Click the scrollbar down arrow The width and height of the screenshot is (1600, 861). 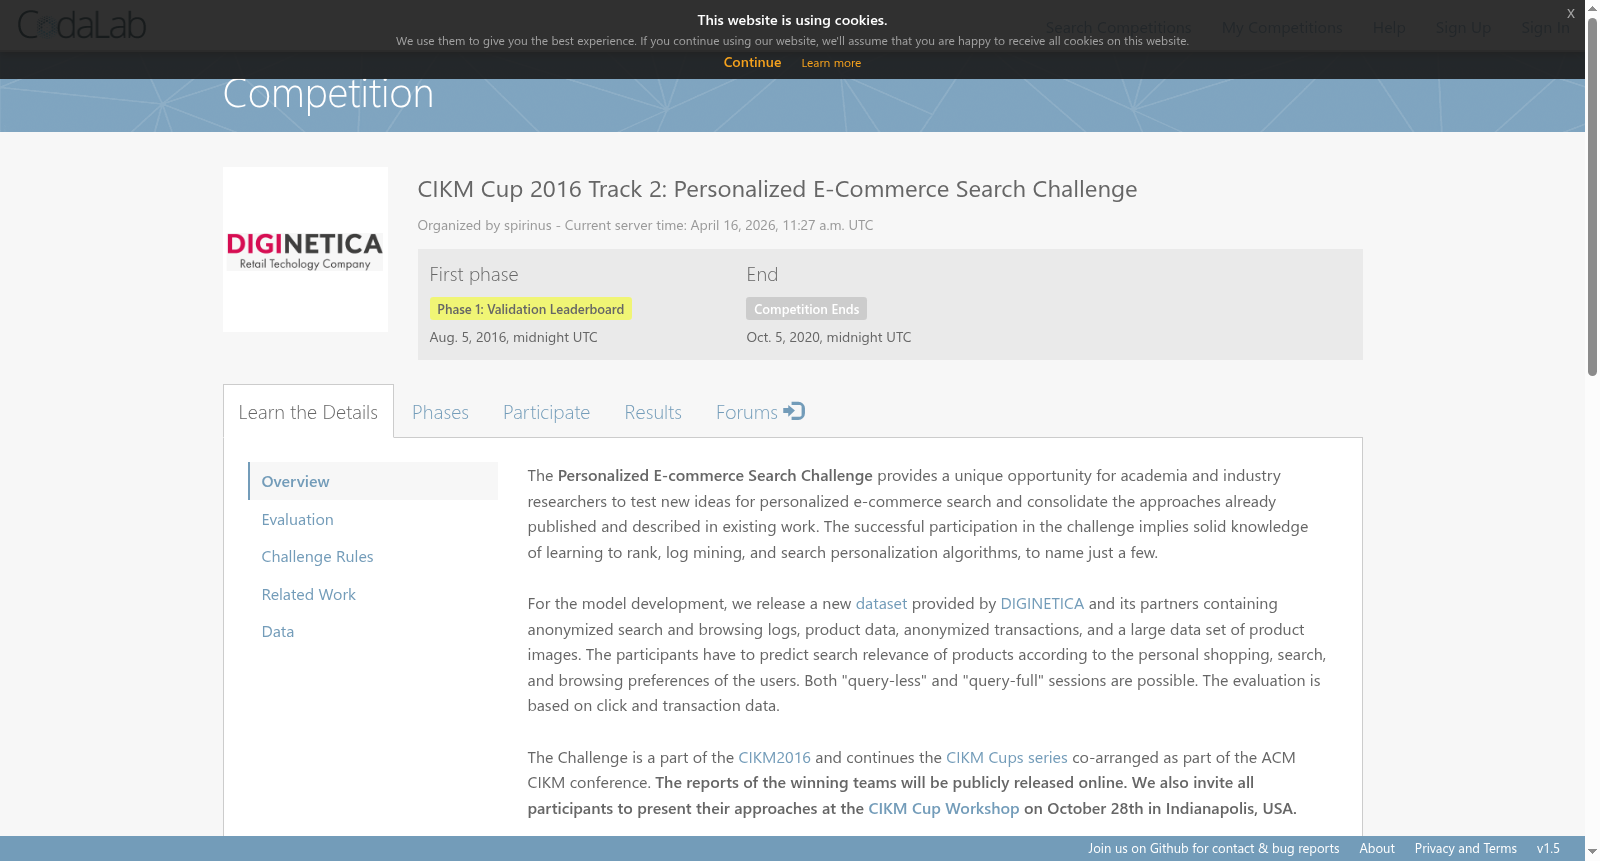coord(1592,852)
